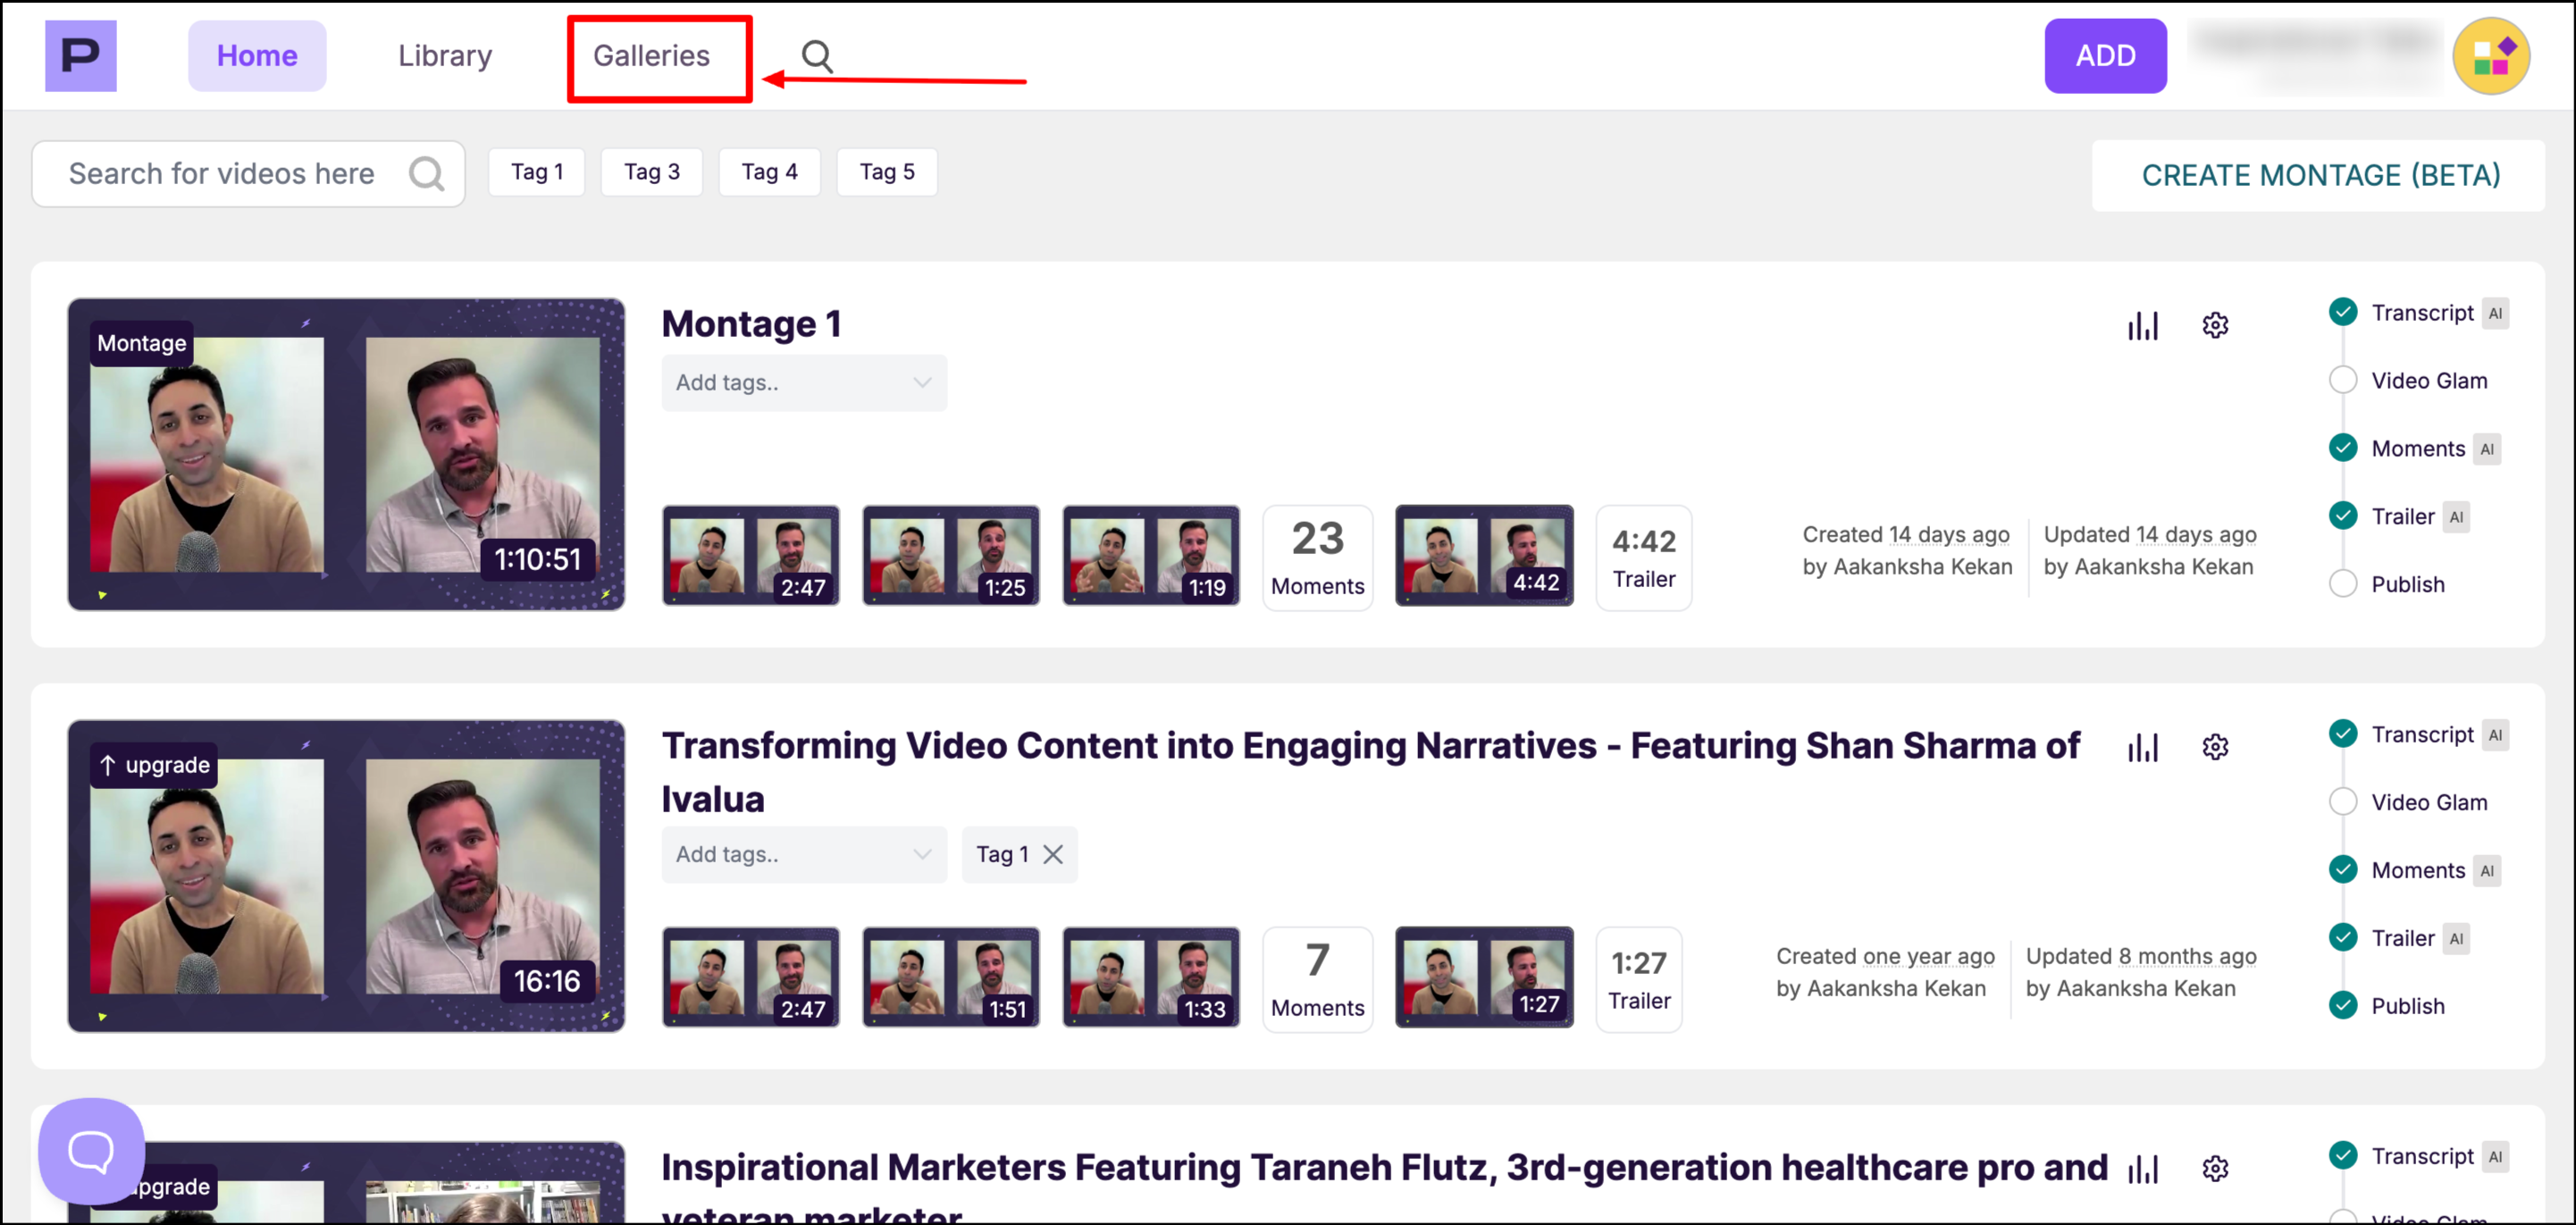
Task: Toggle Video Glam for Montage 1
Action: (2342, 381)
